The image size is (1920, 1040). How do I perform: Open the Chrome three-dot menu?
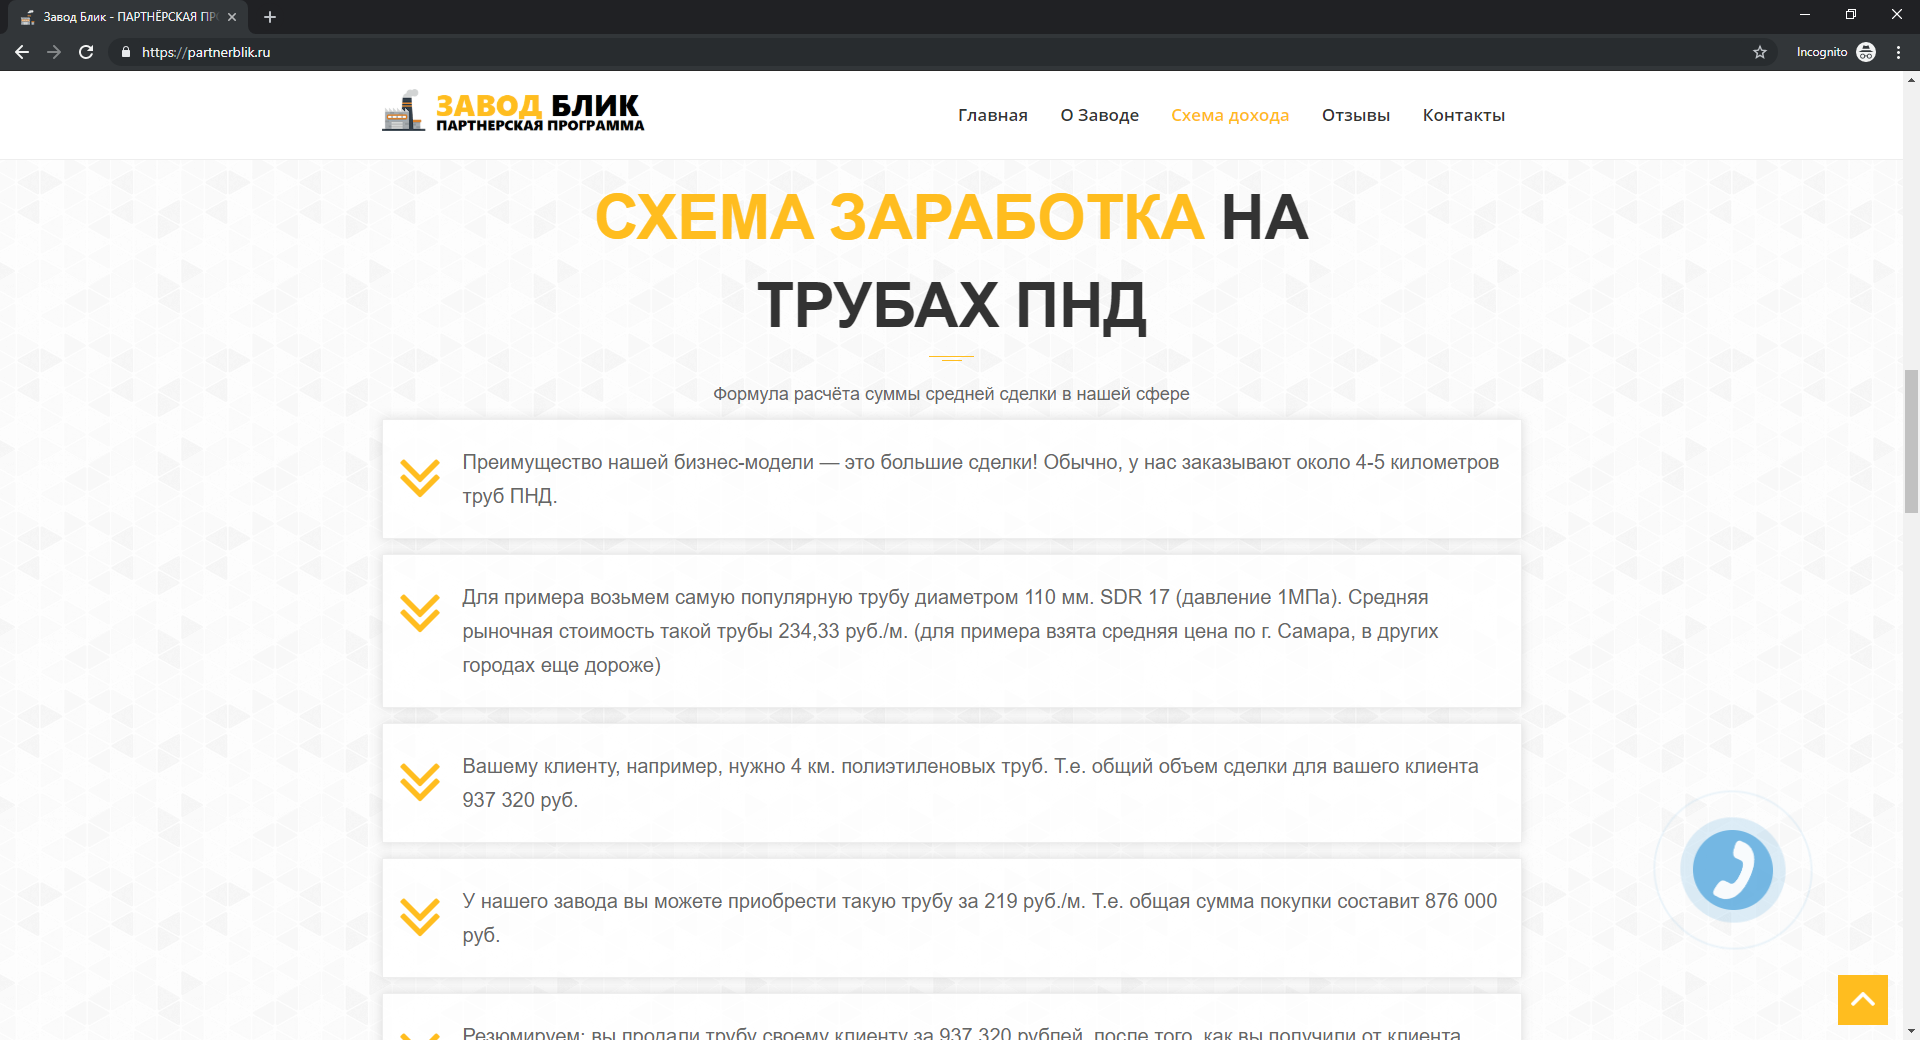coord(1898,52)
